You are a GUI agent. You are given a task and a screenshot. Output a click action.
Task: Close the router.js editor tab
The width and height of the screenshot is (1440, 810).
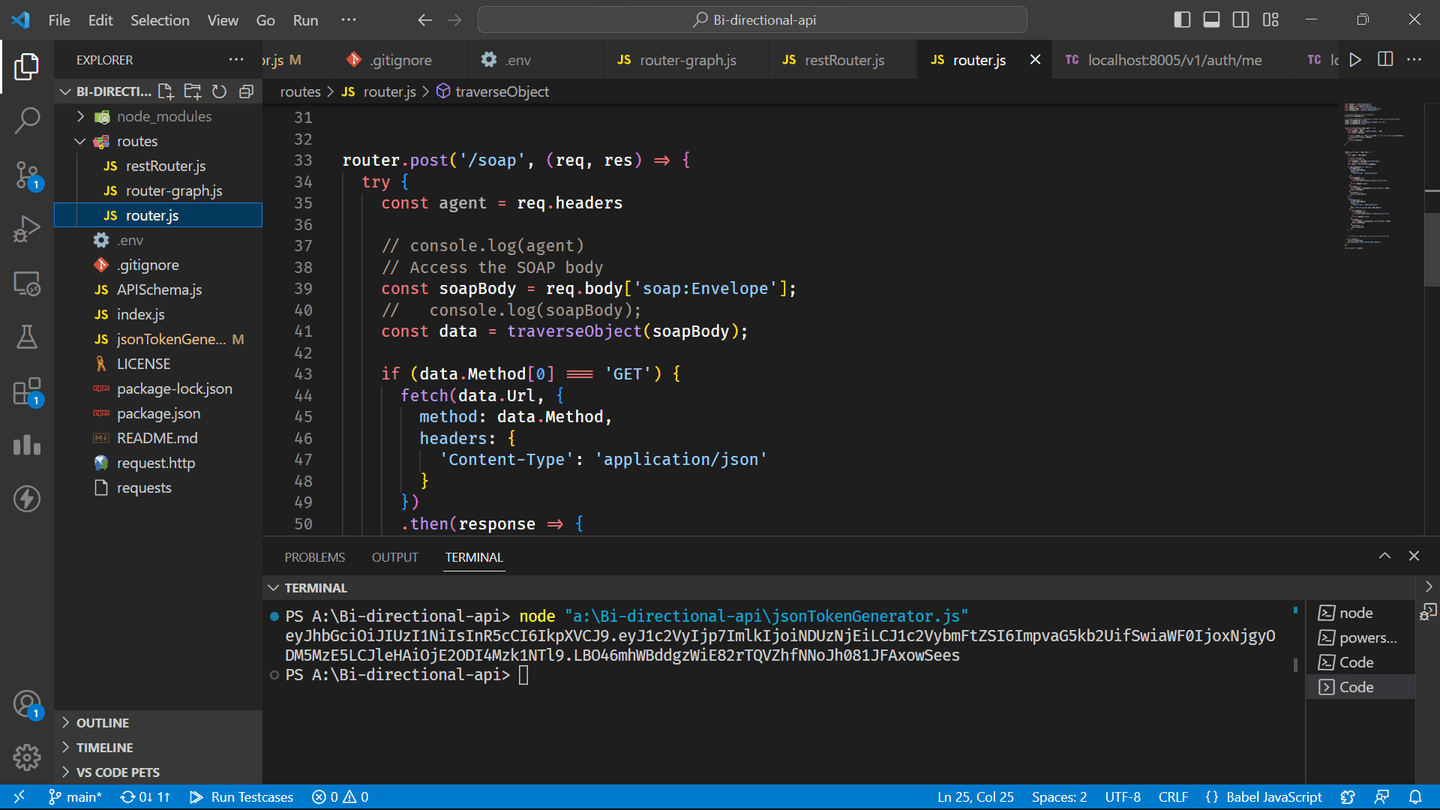1035,60
